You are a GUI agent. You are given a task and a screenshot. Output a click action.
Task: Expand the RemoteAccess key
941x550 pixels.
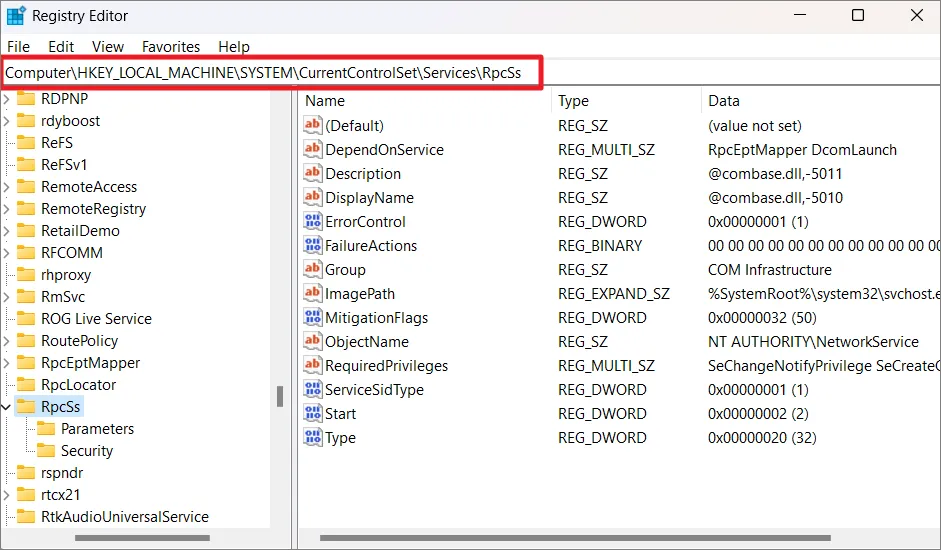[x=7, y=187]
